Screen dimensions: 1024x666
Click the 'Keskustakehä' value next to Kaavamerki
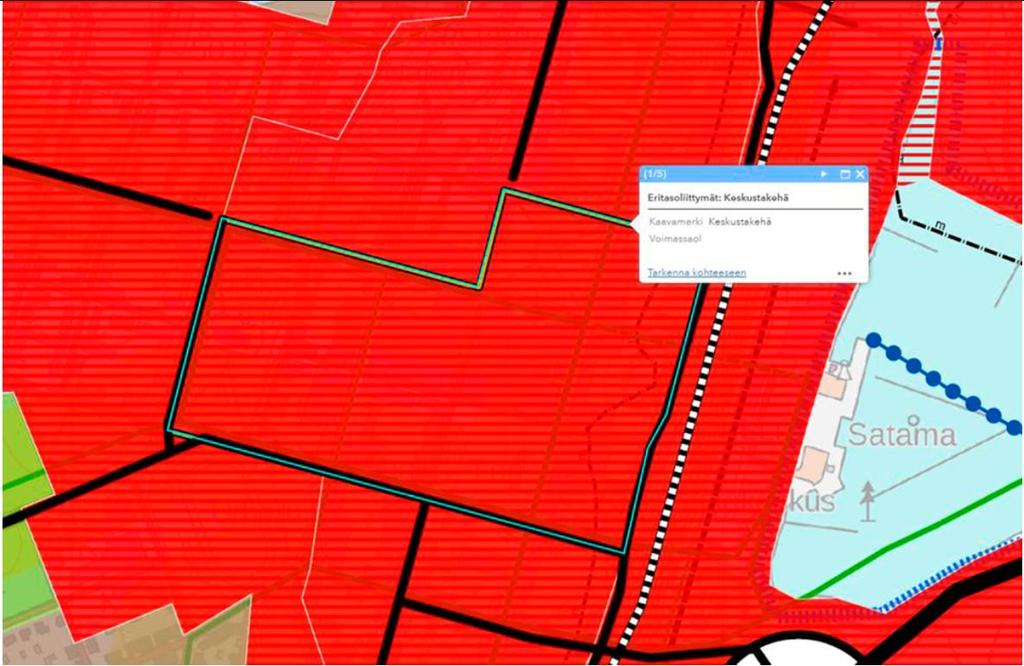pyautogui.click(x=739, y=221)
